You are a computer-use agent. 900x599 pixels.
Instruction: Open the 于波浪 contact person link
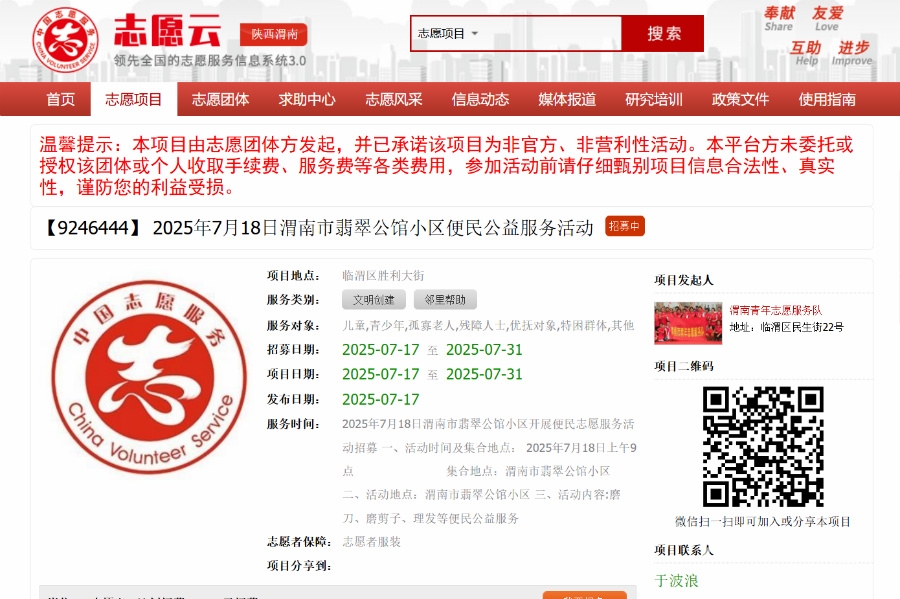click(676, 580)
